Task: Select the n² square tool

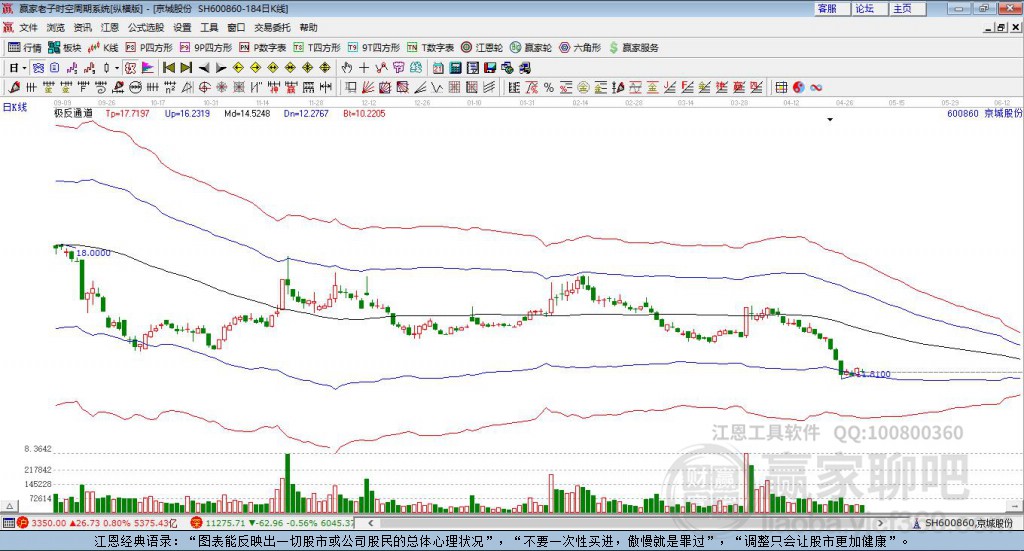Action: tap(170, 87)
